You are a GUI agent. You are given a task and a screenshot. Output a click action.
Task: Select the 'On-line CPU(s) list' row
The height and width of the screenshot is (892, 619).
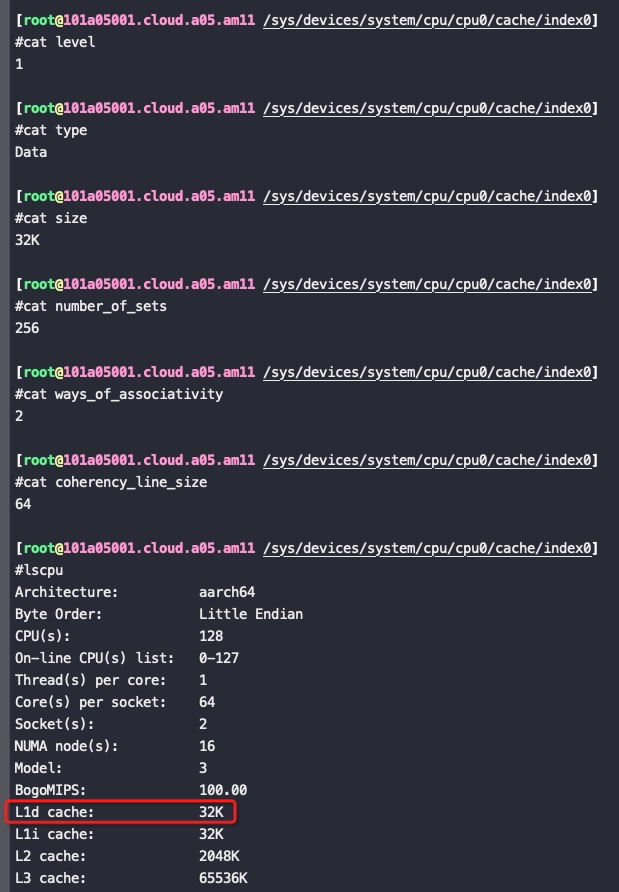(x=127, y=658)
